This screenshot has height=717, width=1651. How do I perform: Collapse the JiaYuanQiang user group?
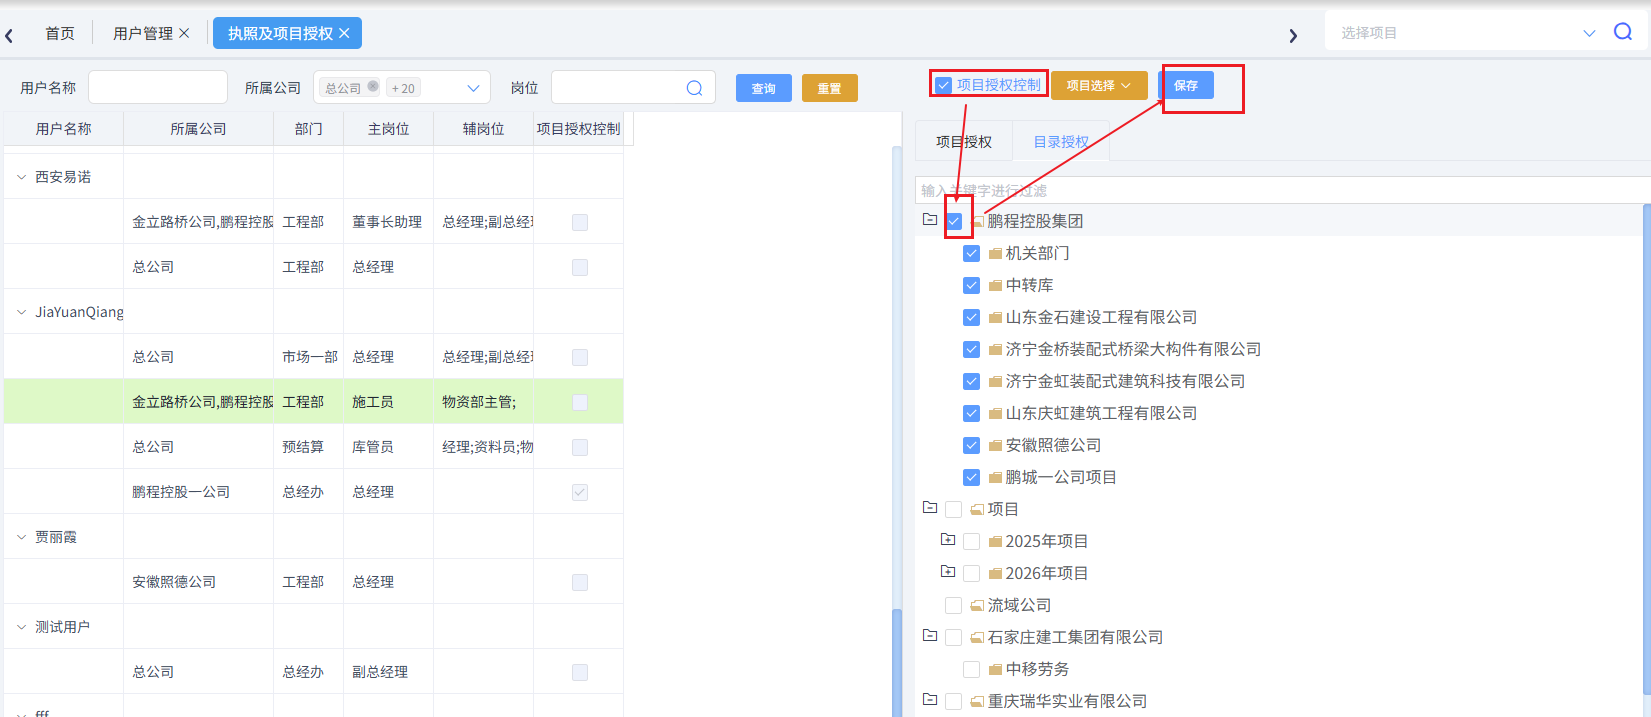21,312
